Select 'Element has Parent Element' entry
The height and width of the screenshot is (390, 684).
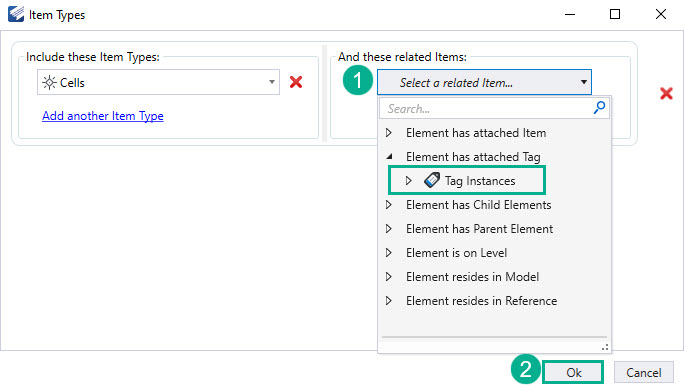tap(479, 229)
